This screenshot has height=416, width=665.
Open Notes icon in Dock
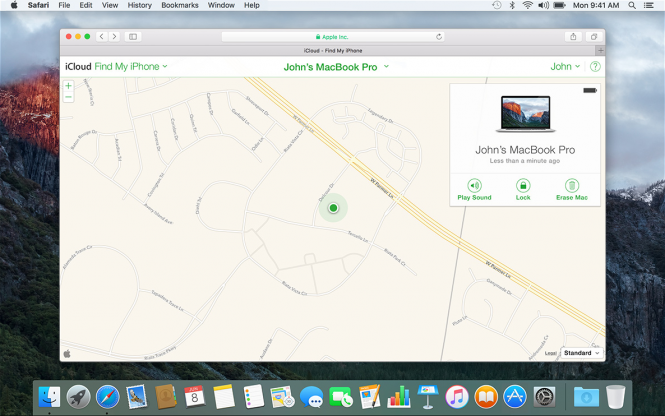pyautogui.click(x=224, y=397)
